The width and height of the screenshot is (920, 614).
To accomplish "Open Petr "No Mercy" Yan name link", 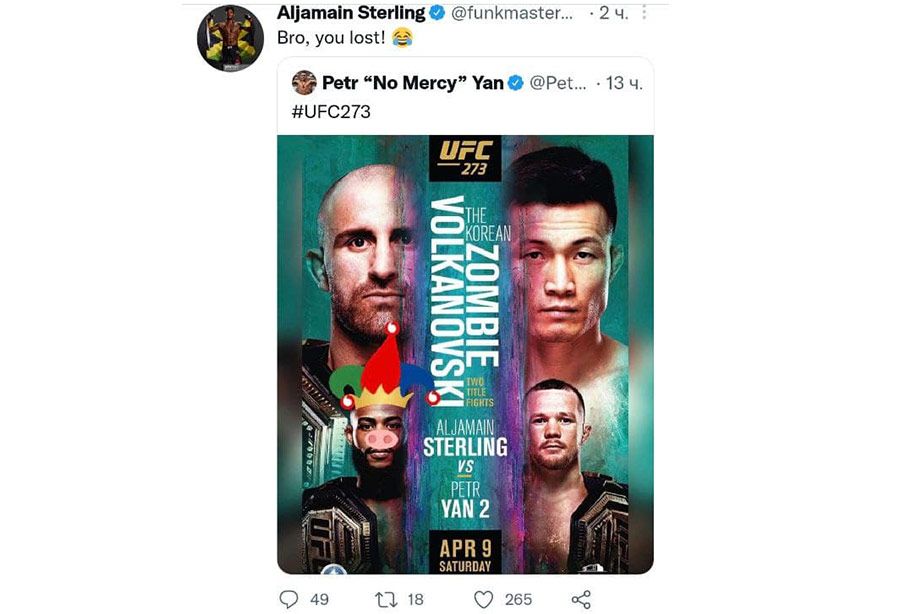I will pos(412,83).
